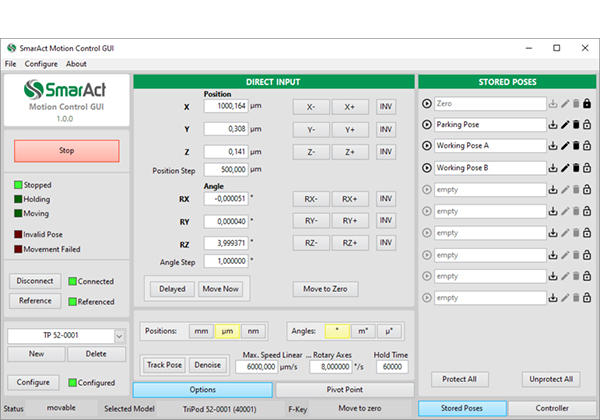The width and height of the screenshot is (600, 420).
Task: Click the Move to Zero button
Action: [325, 289]
